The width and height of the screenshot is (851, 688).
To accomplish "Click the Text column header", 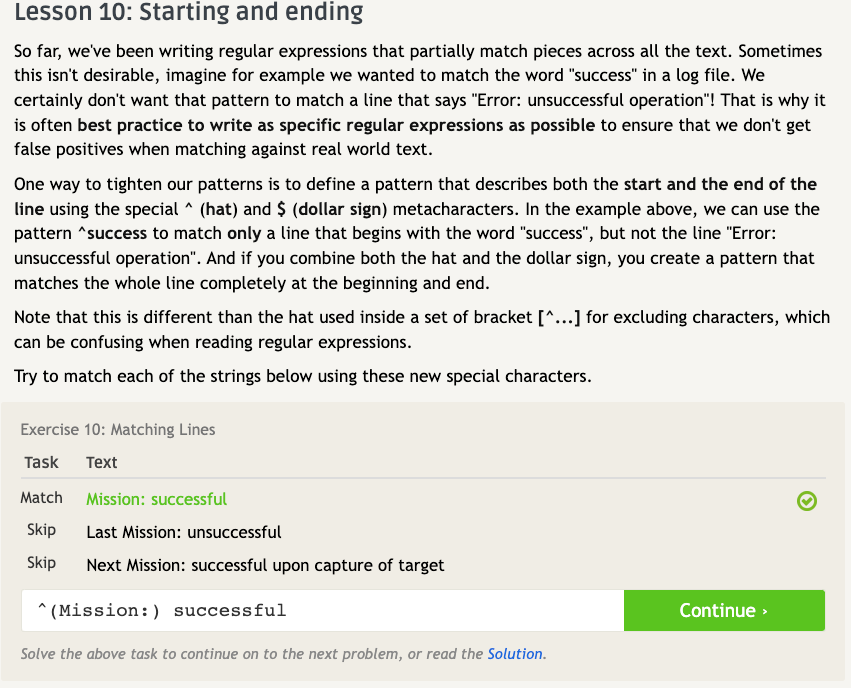I will (101, 463).
